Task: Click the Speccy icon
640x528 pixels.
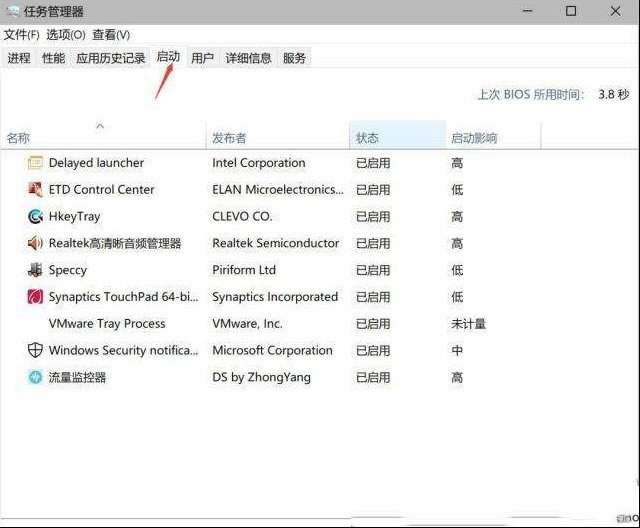Action: [x=35, y=270]
